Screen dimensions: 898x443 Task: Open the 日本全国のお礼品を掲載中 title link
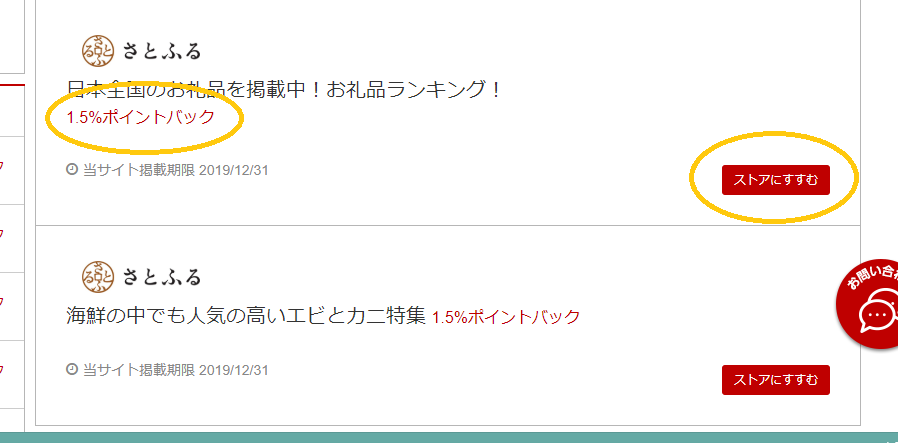tap(284, 90)
